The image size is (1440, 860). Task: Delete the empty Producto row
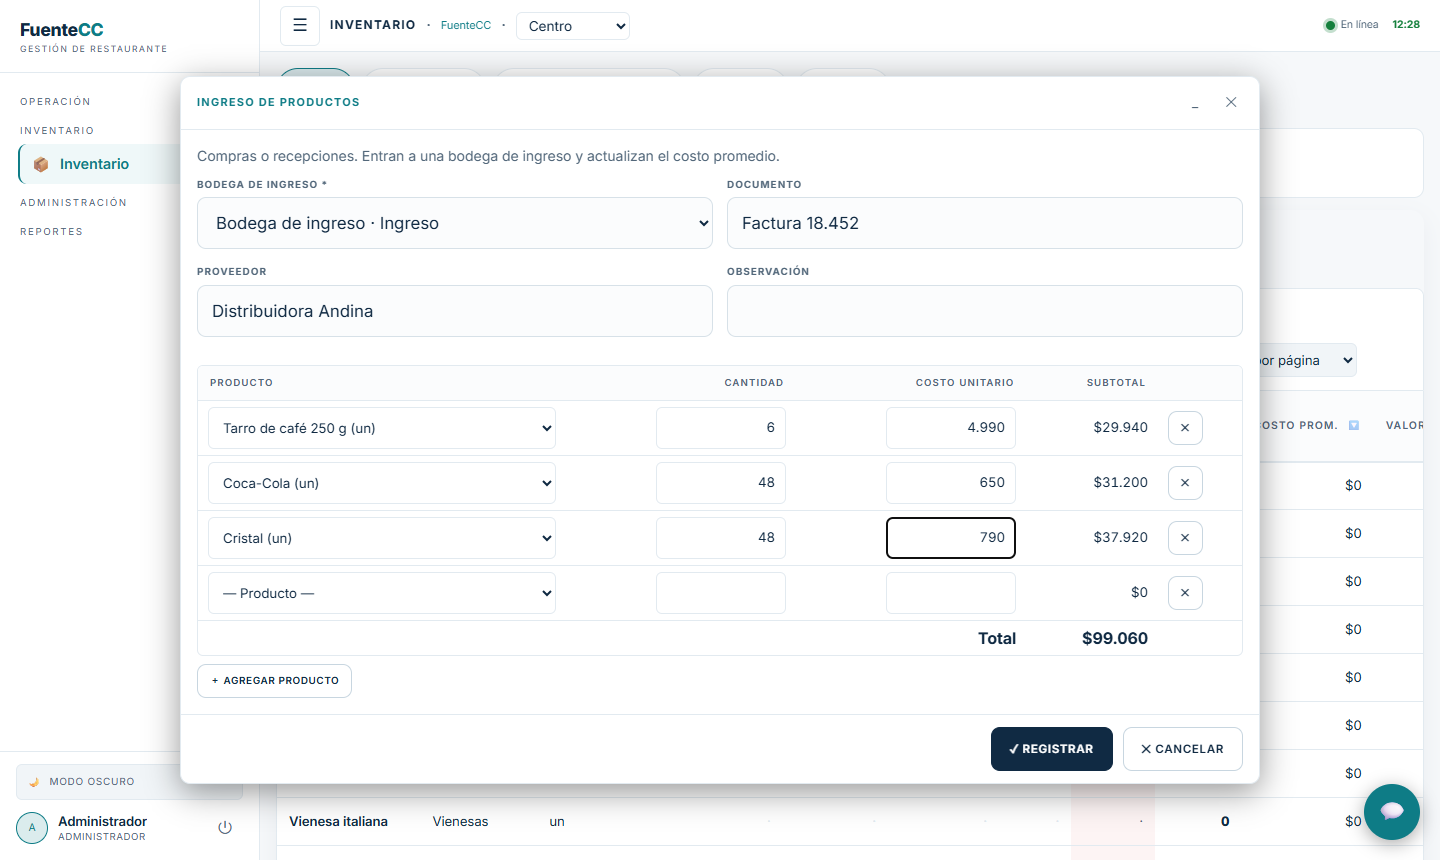(x=1185, y=593)
